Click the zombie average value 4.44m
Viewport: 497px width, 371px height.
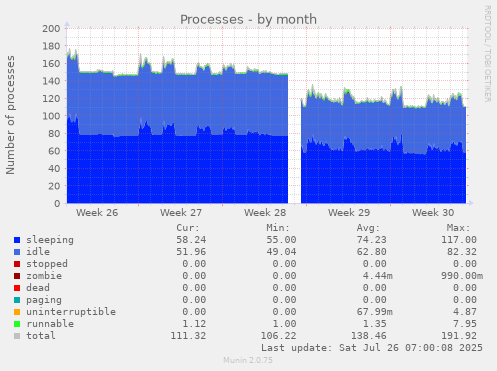[377, 276]
